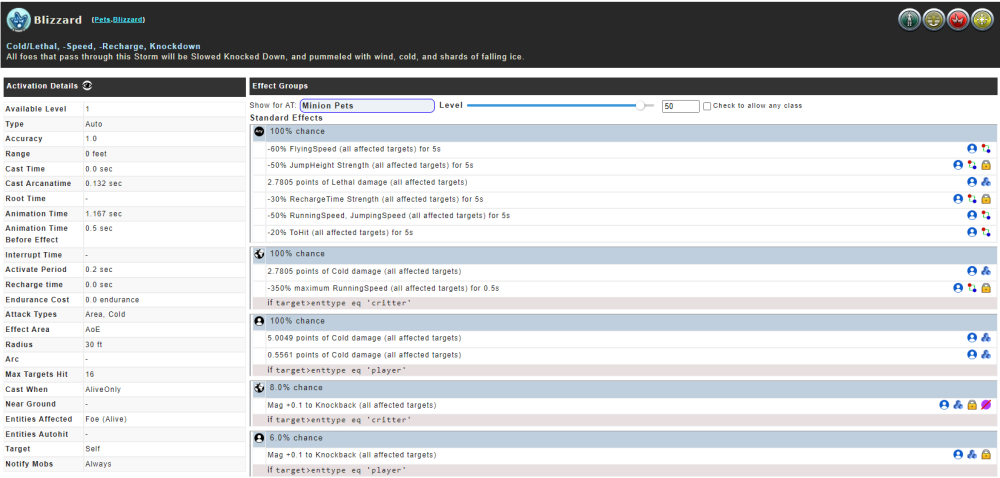Click the refresh icon beside Activation Details
This screenshot has height=478, width=1000.
pos(87,87)
